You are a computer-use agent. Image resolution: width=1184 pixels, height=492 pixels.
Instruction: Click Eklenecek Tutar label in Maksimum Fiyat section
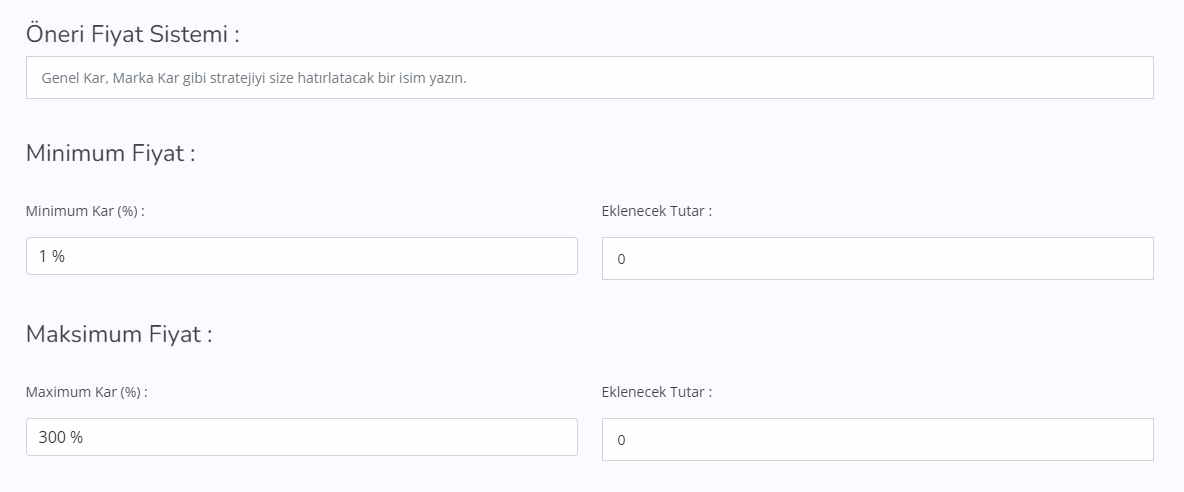(x=657, y=391)
